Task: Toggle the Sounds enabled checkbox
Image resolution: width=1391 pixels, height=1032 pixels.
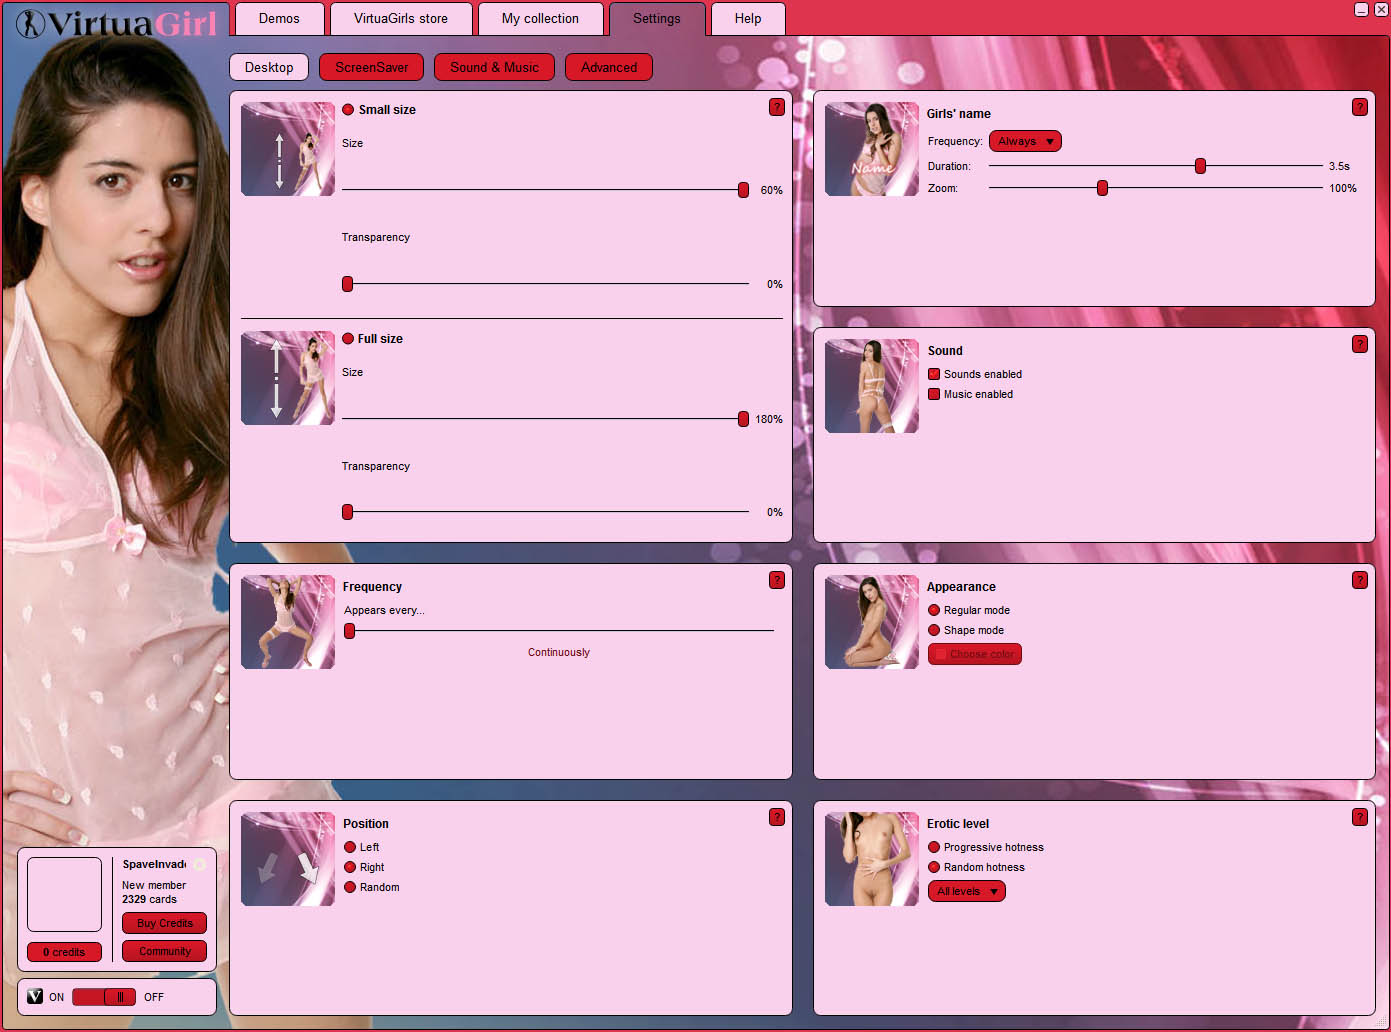Action: click(934, 374)
